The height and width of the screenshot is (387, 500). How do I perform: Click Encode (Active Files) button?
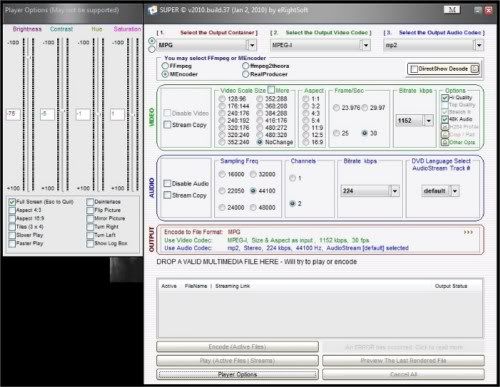tap(237, 347)
